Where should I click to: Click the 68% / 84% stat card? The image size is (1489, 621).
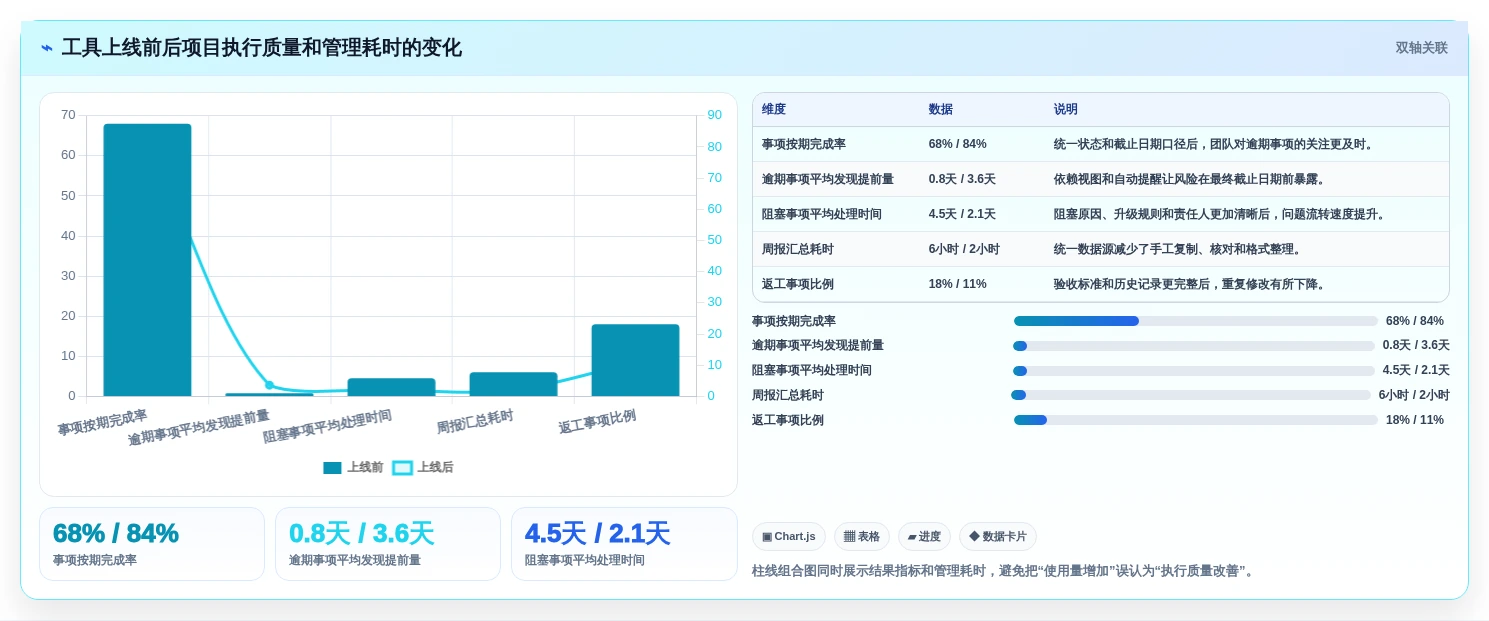pos(152,544)
